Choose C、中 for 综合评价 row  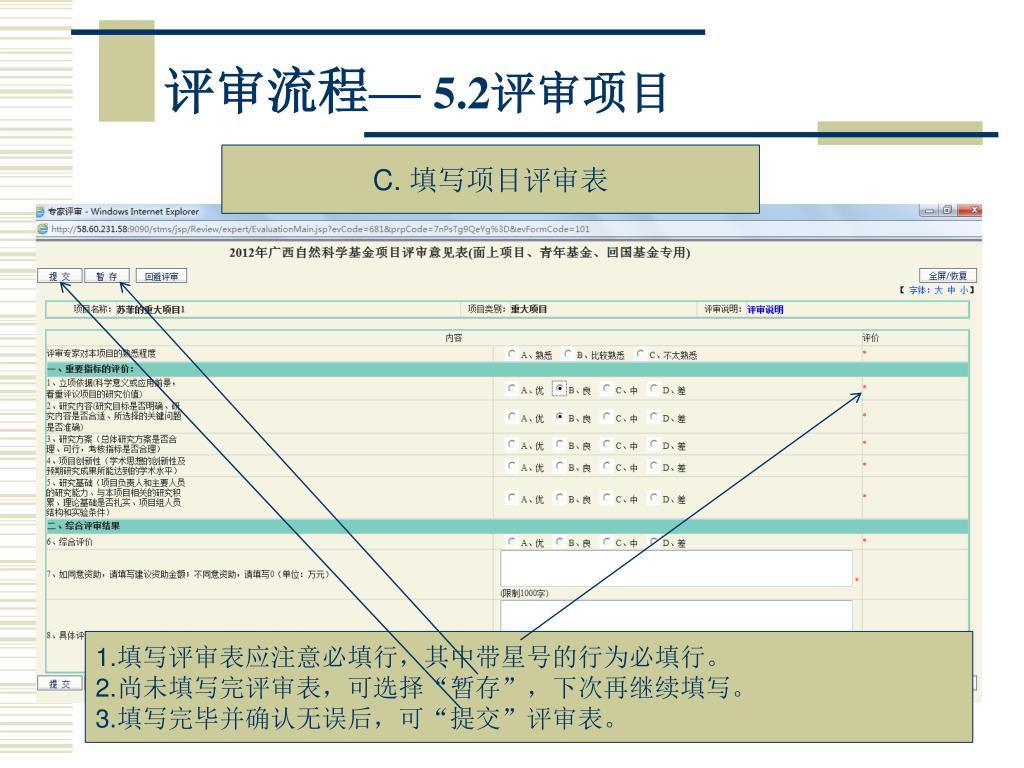[607, 541]
